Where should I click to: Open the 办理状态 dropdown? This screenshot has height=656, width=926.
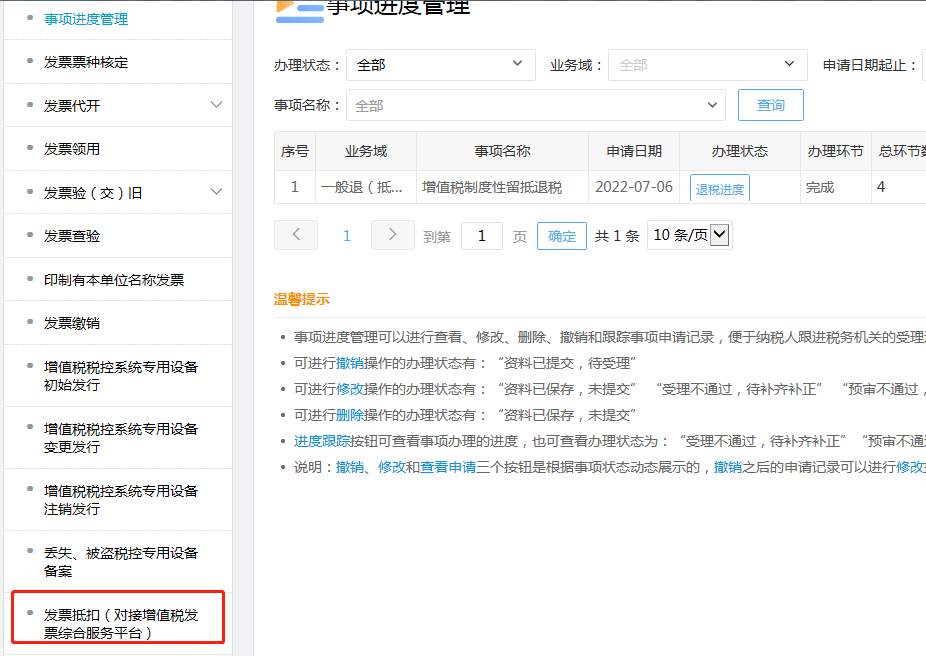pos(441,63)
